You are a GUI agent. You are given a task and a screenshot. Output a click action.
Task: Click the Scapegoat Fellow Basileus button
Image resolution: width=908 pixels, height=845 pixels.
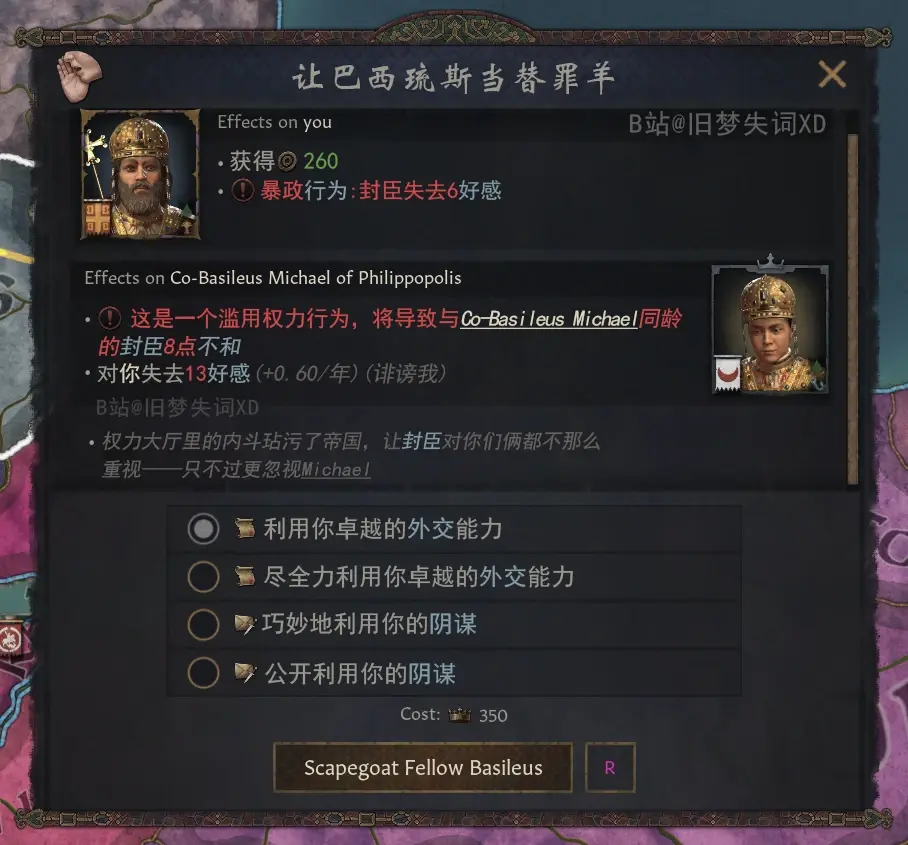423,767
